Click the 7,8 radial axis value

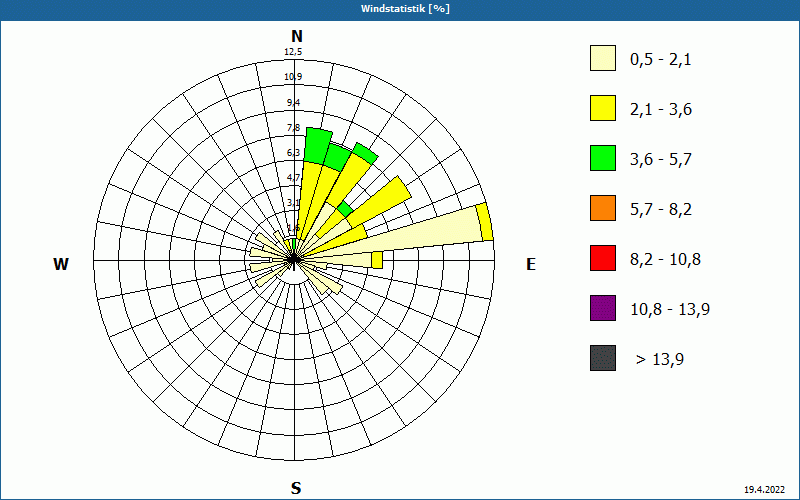(x=293, y=128)
